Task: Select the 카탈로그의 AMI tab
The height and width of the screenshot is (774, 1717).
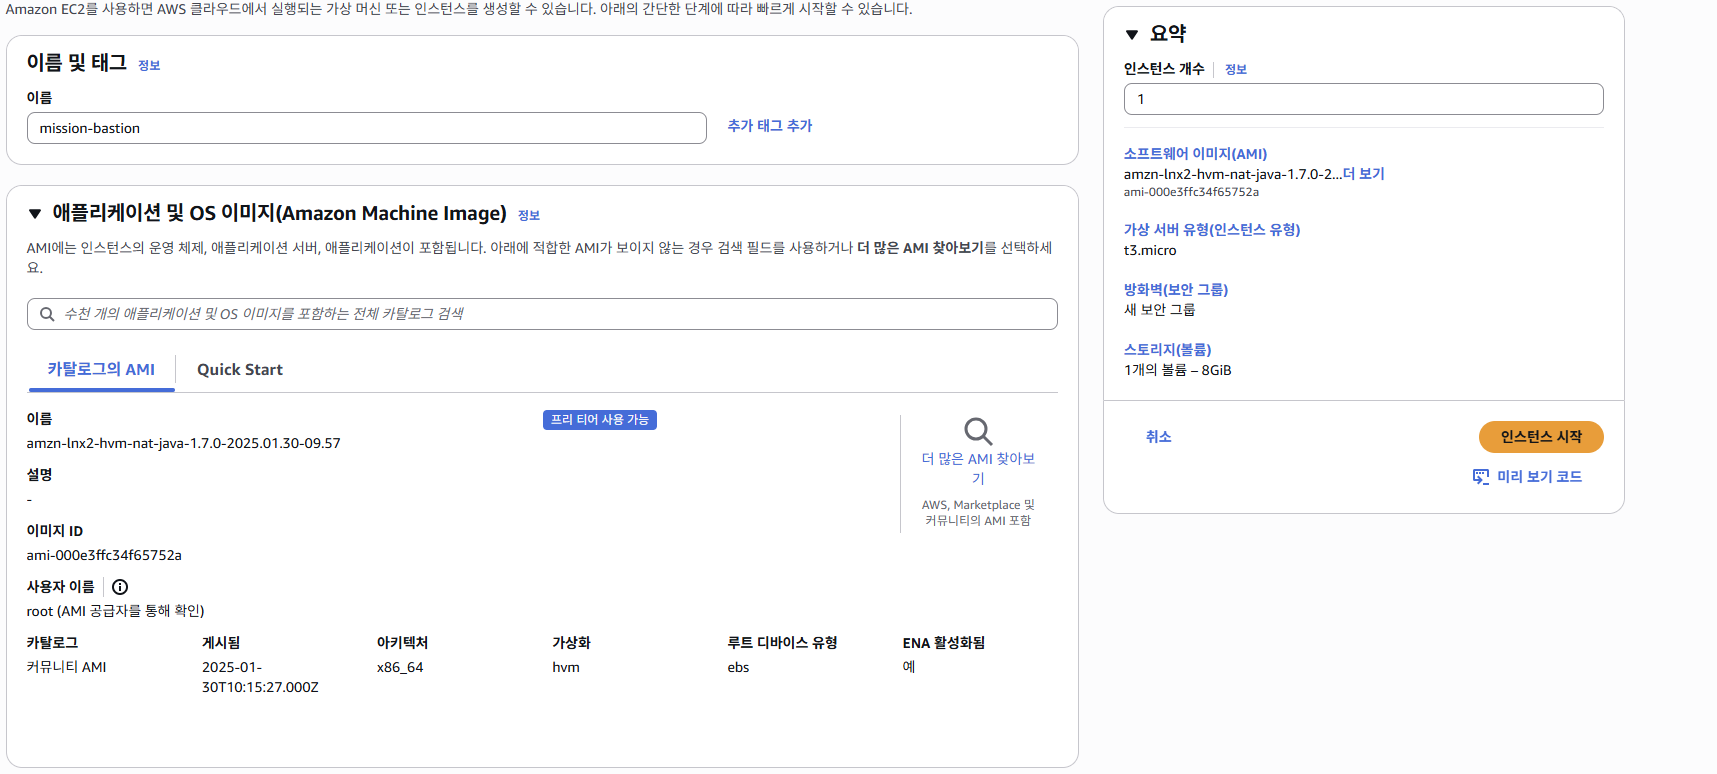Action: 101,370
